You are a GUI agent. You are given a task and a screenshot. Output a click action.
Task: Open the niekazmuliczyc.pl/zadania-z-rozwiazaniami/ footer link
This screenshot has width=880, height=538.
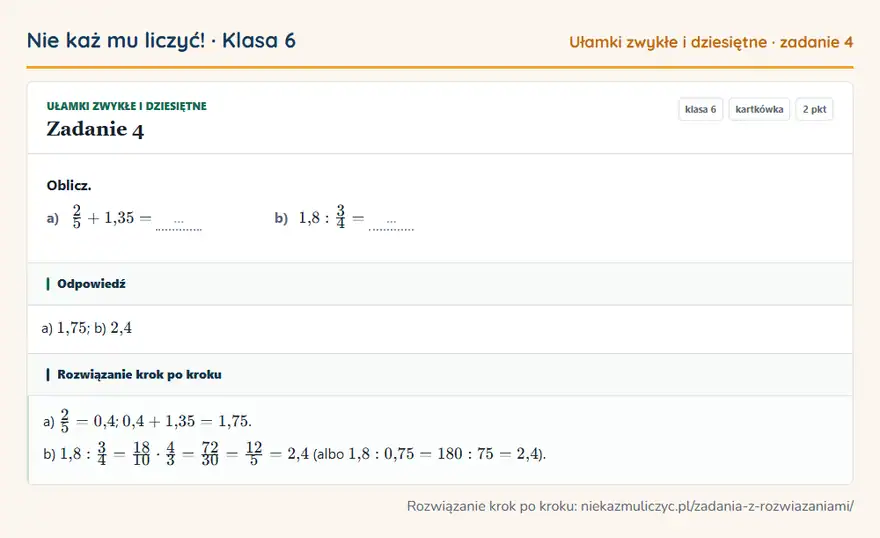tap(717, 506)
